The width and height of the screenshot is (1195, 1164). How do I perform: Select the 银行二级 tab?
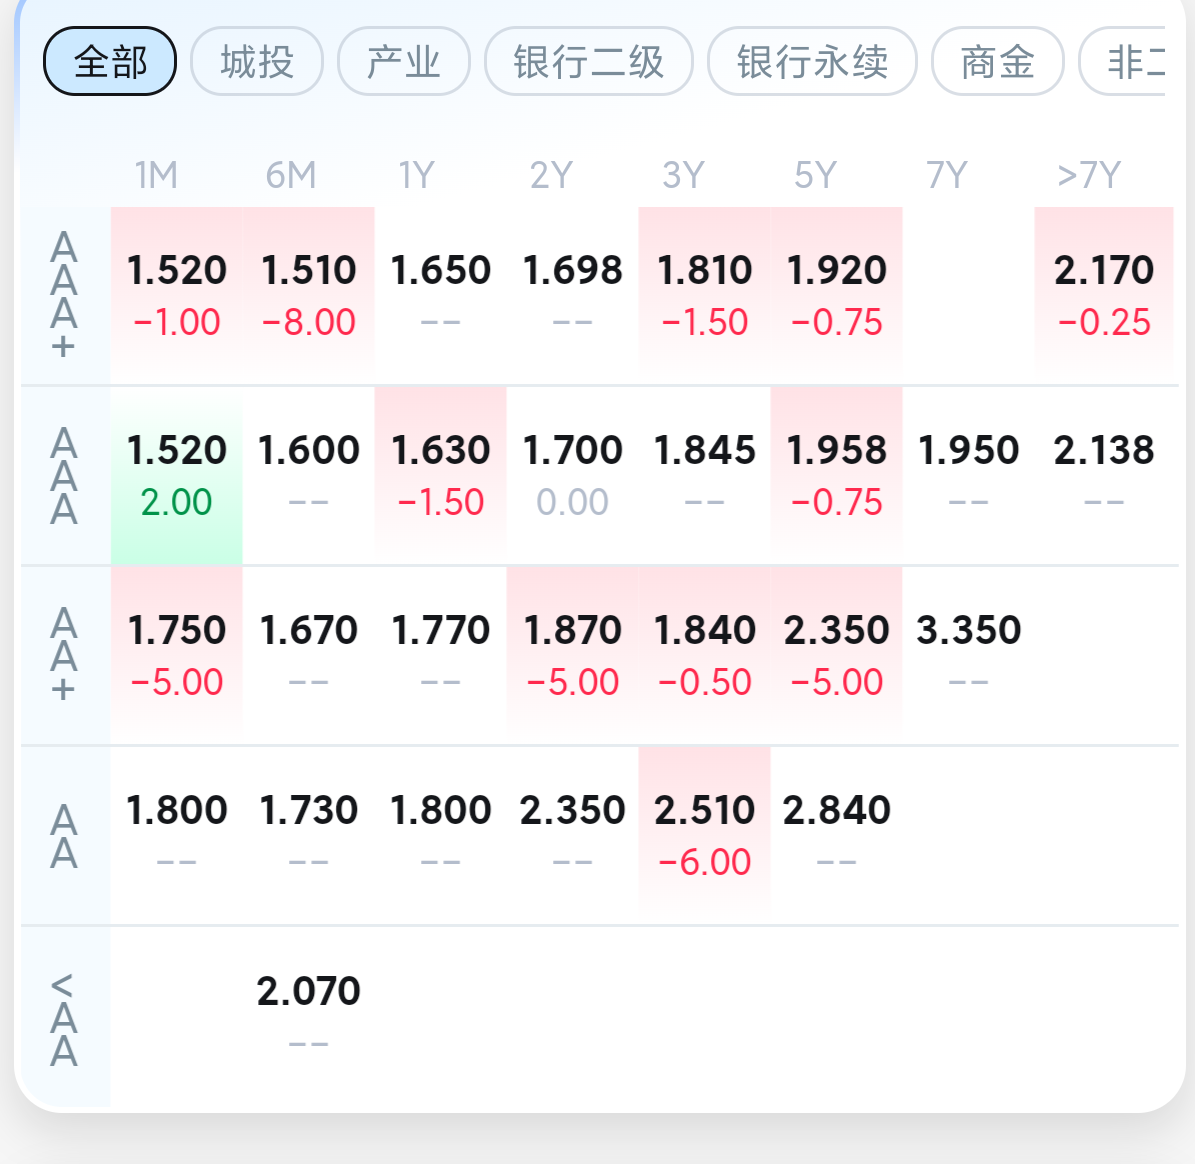(x=589, y=61)
